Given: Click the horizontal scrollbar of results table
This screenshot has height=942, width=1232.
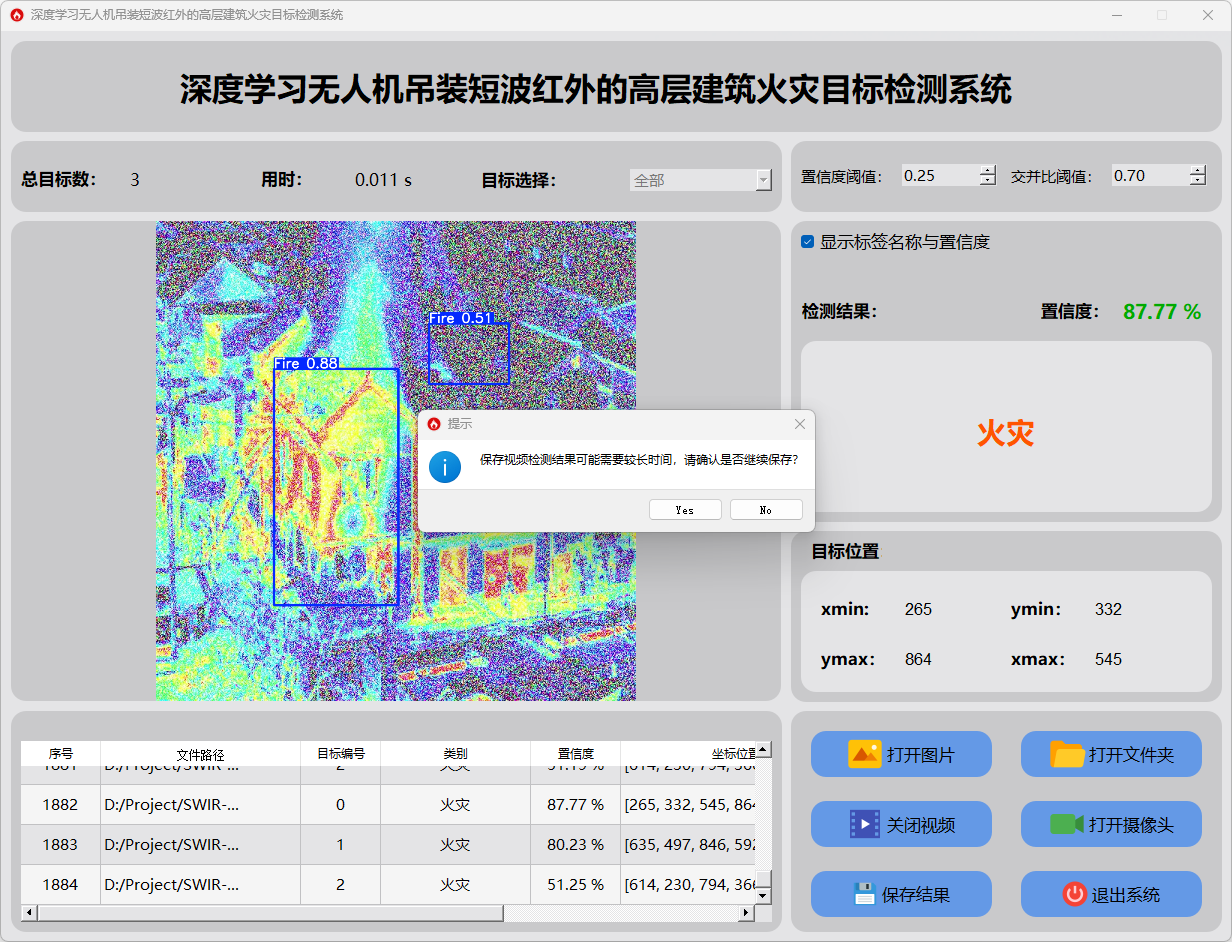Looking at the screenshot, I should pos(270,913).
